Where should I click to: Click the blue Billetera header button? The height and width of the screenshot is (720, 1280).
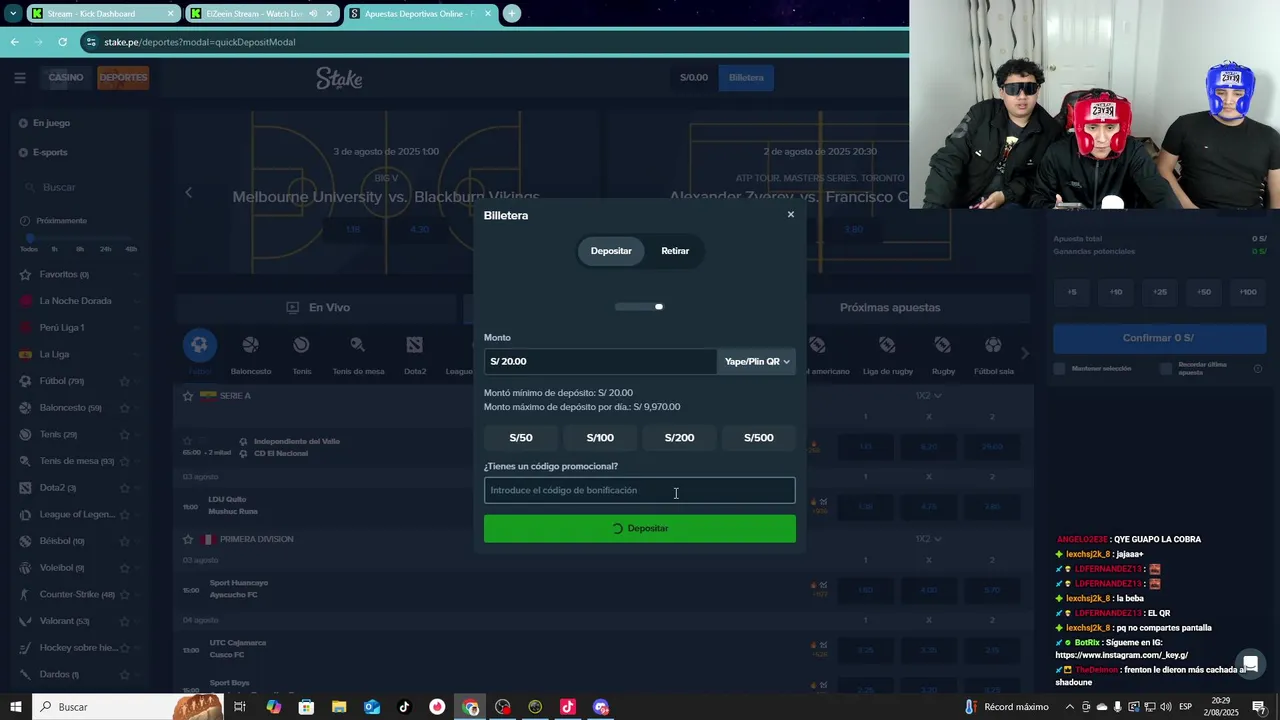coord(746,78)
